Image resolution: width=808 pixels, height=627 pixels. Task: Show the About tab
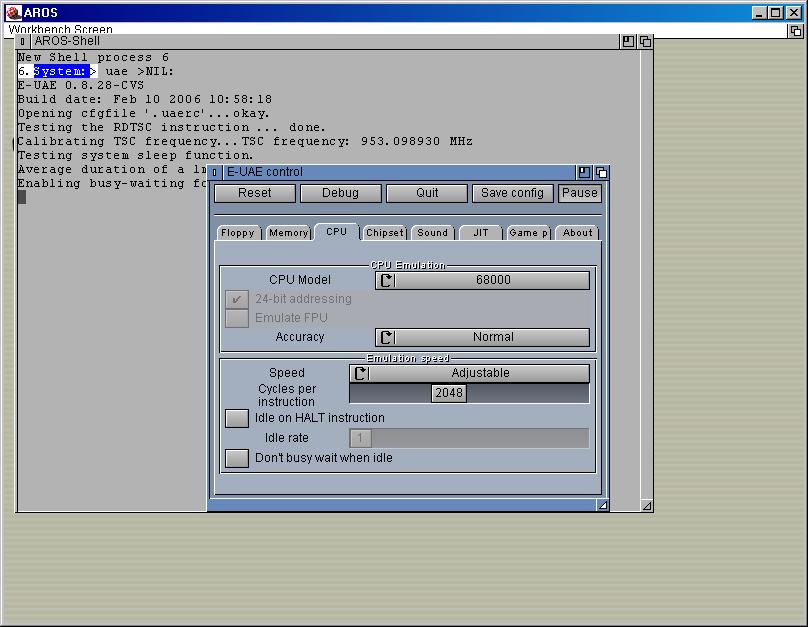tap(578, 233)
